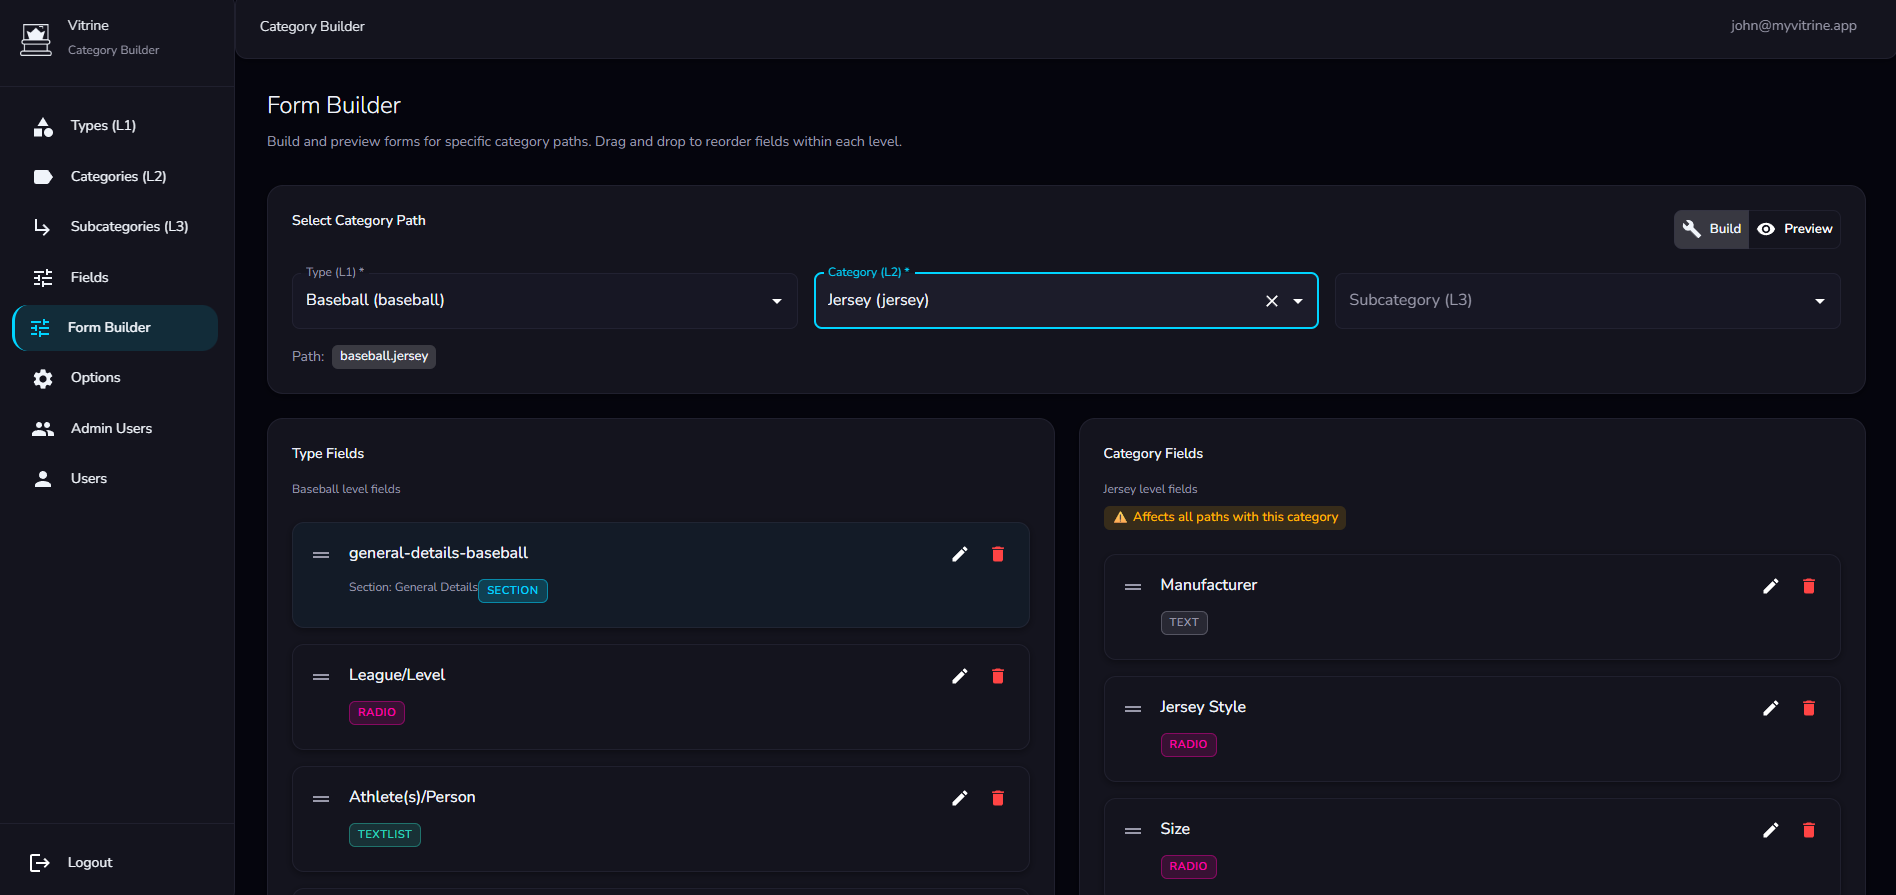
Task: Clear the Jersey category selection
Action: [1271, 301]
